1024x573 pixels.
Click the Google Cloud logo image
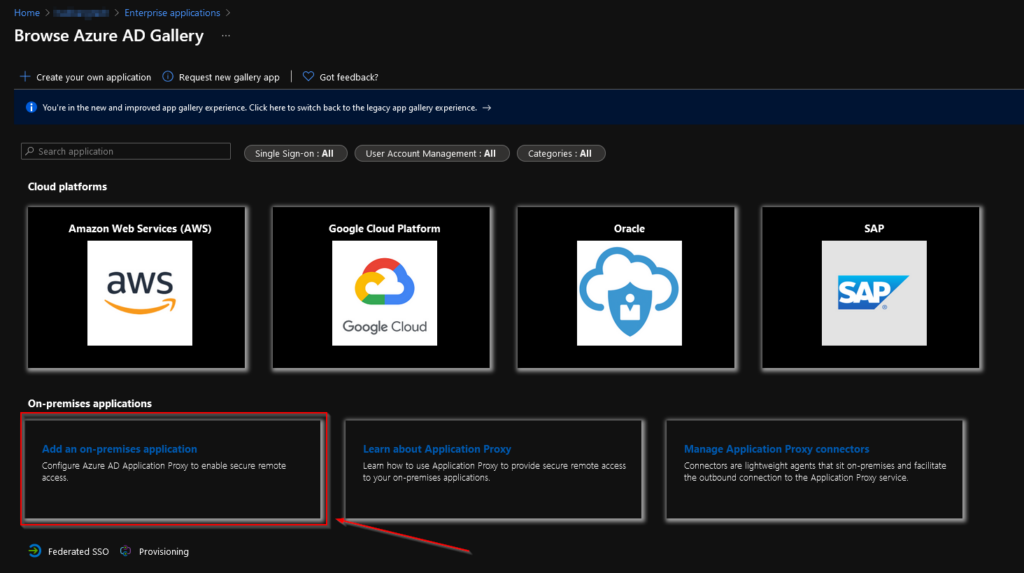tap(384, 293)
